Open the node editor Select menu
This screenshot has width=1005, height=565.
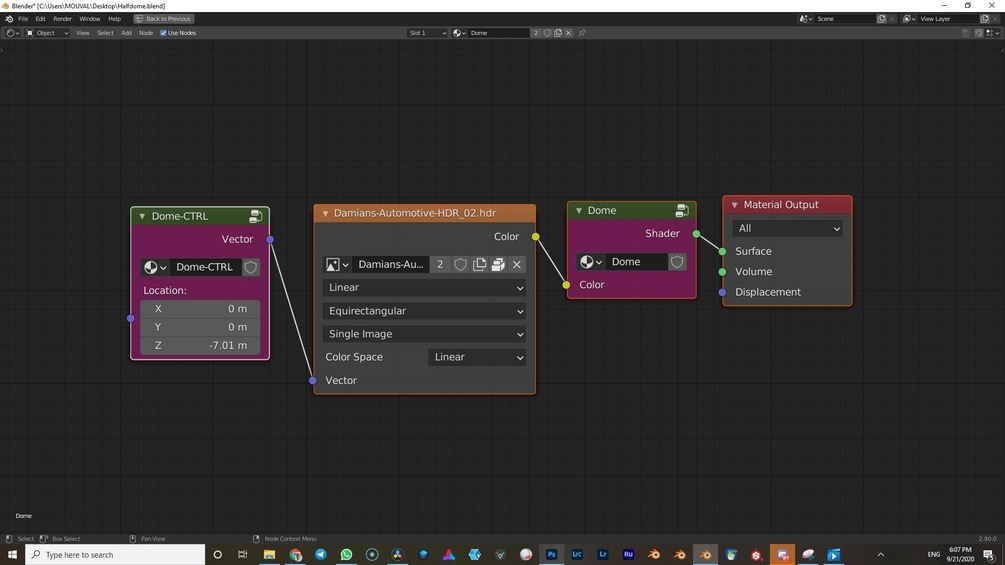(105, 33)
